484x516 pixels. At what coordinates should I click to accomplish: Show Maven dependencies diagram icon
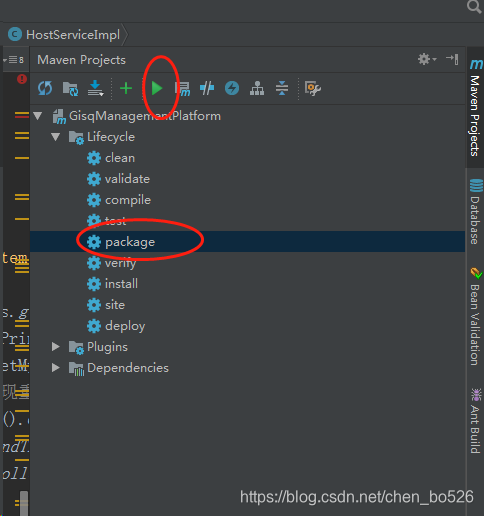(257, 88)
